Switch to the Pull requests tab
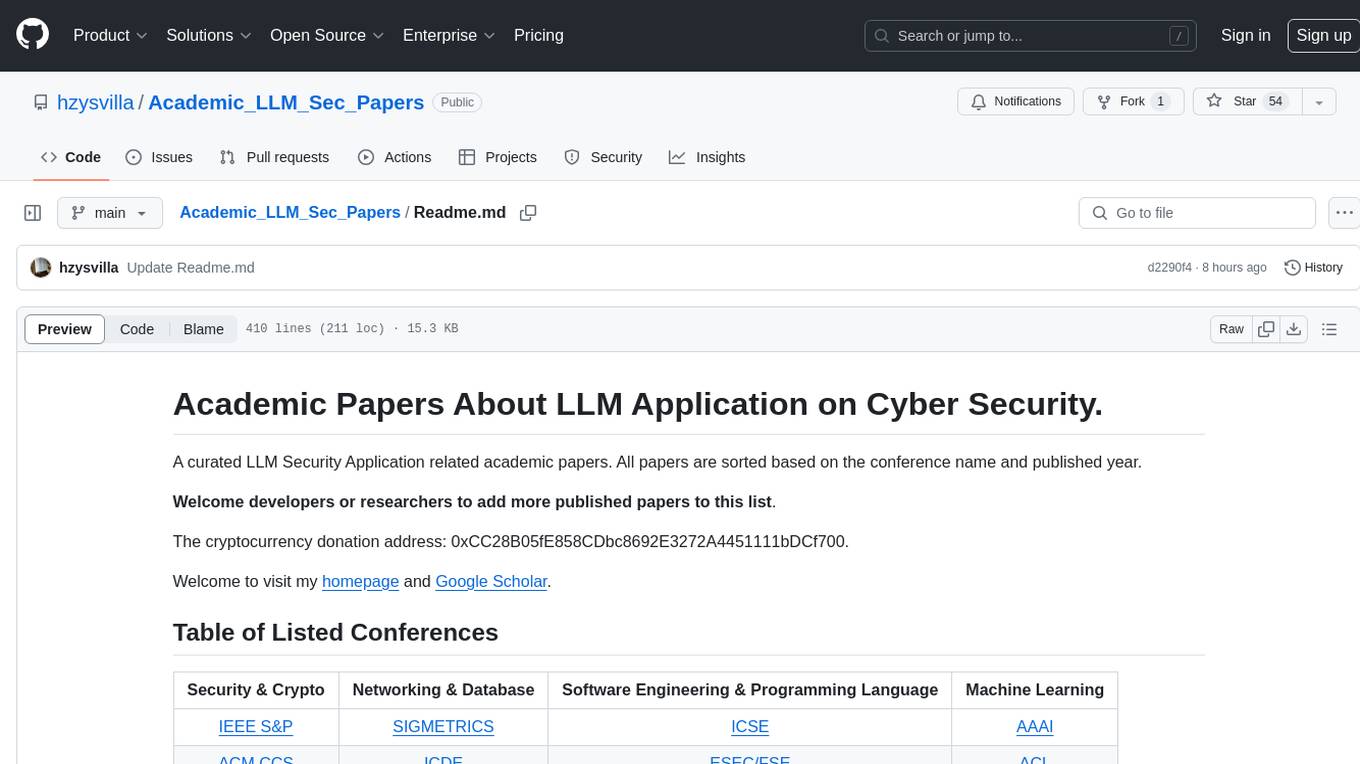The height and width of the screenshot is (764, 1360). 274,157
